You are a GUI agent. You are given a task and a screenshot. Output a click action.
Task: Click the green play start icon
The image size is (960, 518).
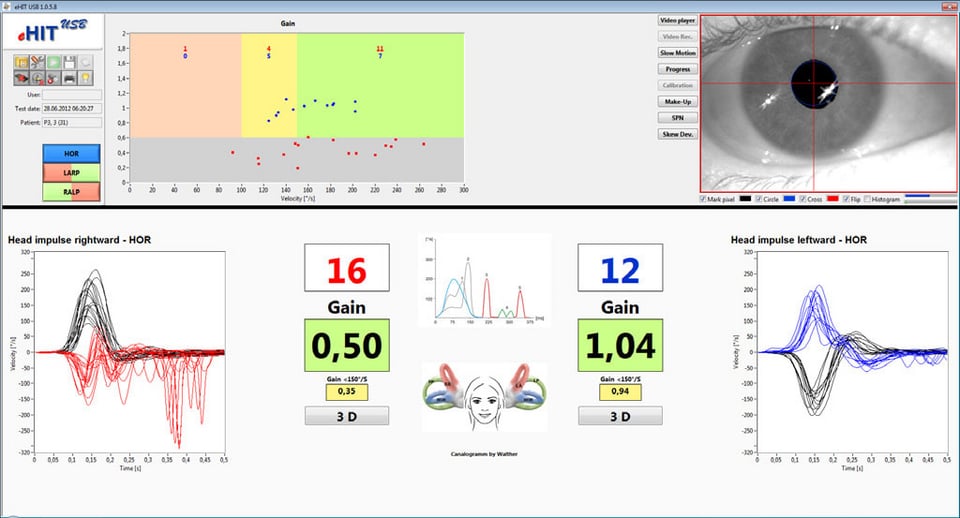pyautogui.click(x=53, y=62)
